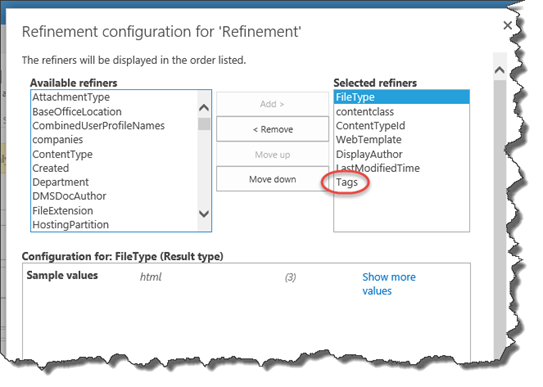Choose BaseOfficeLocation from Available refiners
The width and height of the screenshot is (543, 387).
point(77,112)
